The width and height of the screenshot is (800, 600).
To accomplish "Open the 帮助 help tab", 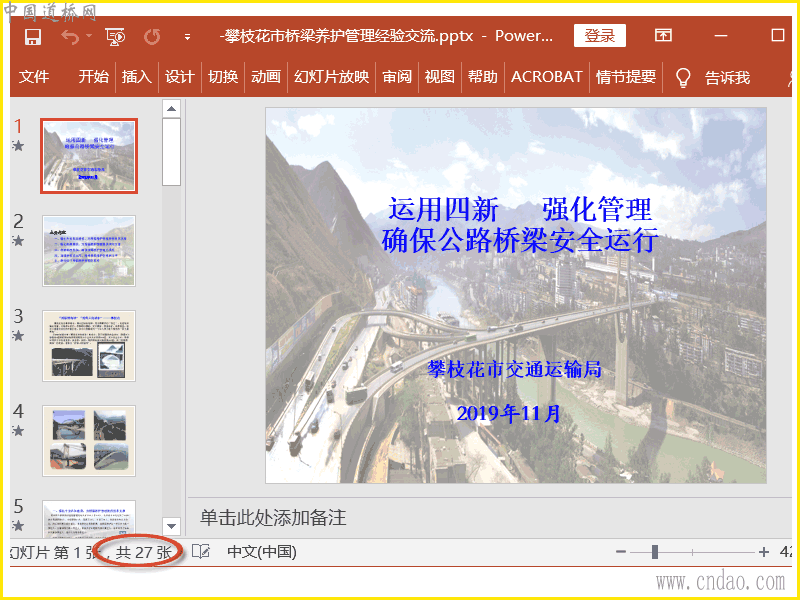I will [x=483, y=77].
